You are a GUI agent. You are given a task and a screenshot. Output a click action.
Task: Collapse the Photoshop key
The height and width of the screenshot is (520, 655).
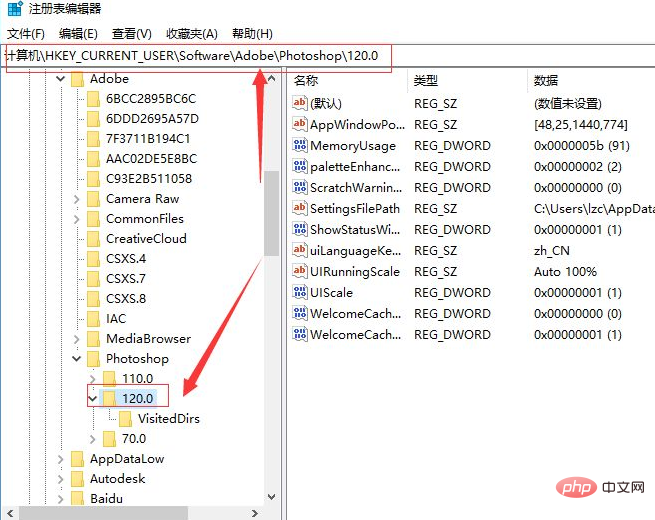pyautogui.click(x=76, y=359)
